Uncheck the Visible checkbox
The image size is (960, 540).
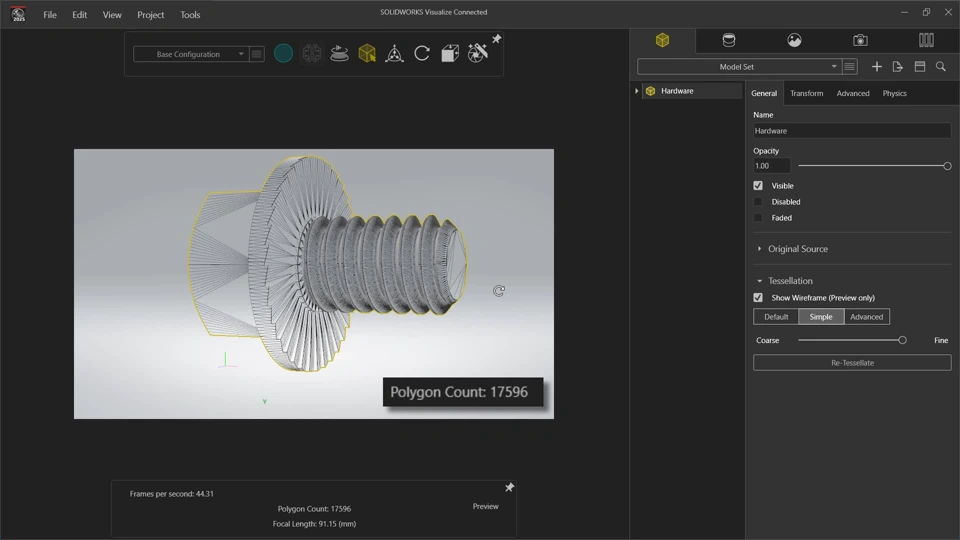(x=758, y=186)
